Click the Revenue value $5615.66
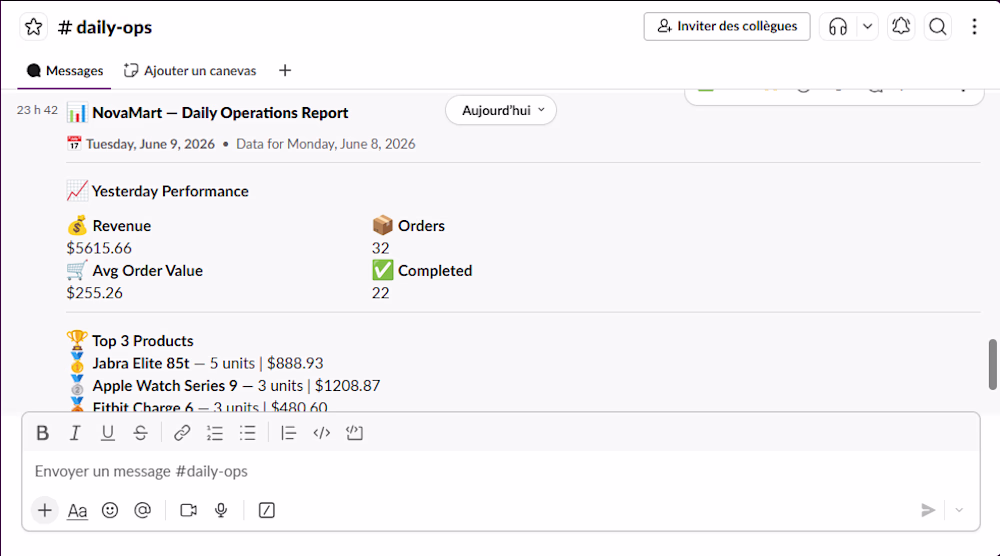 99,248
